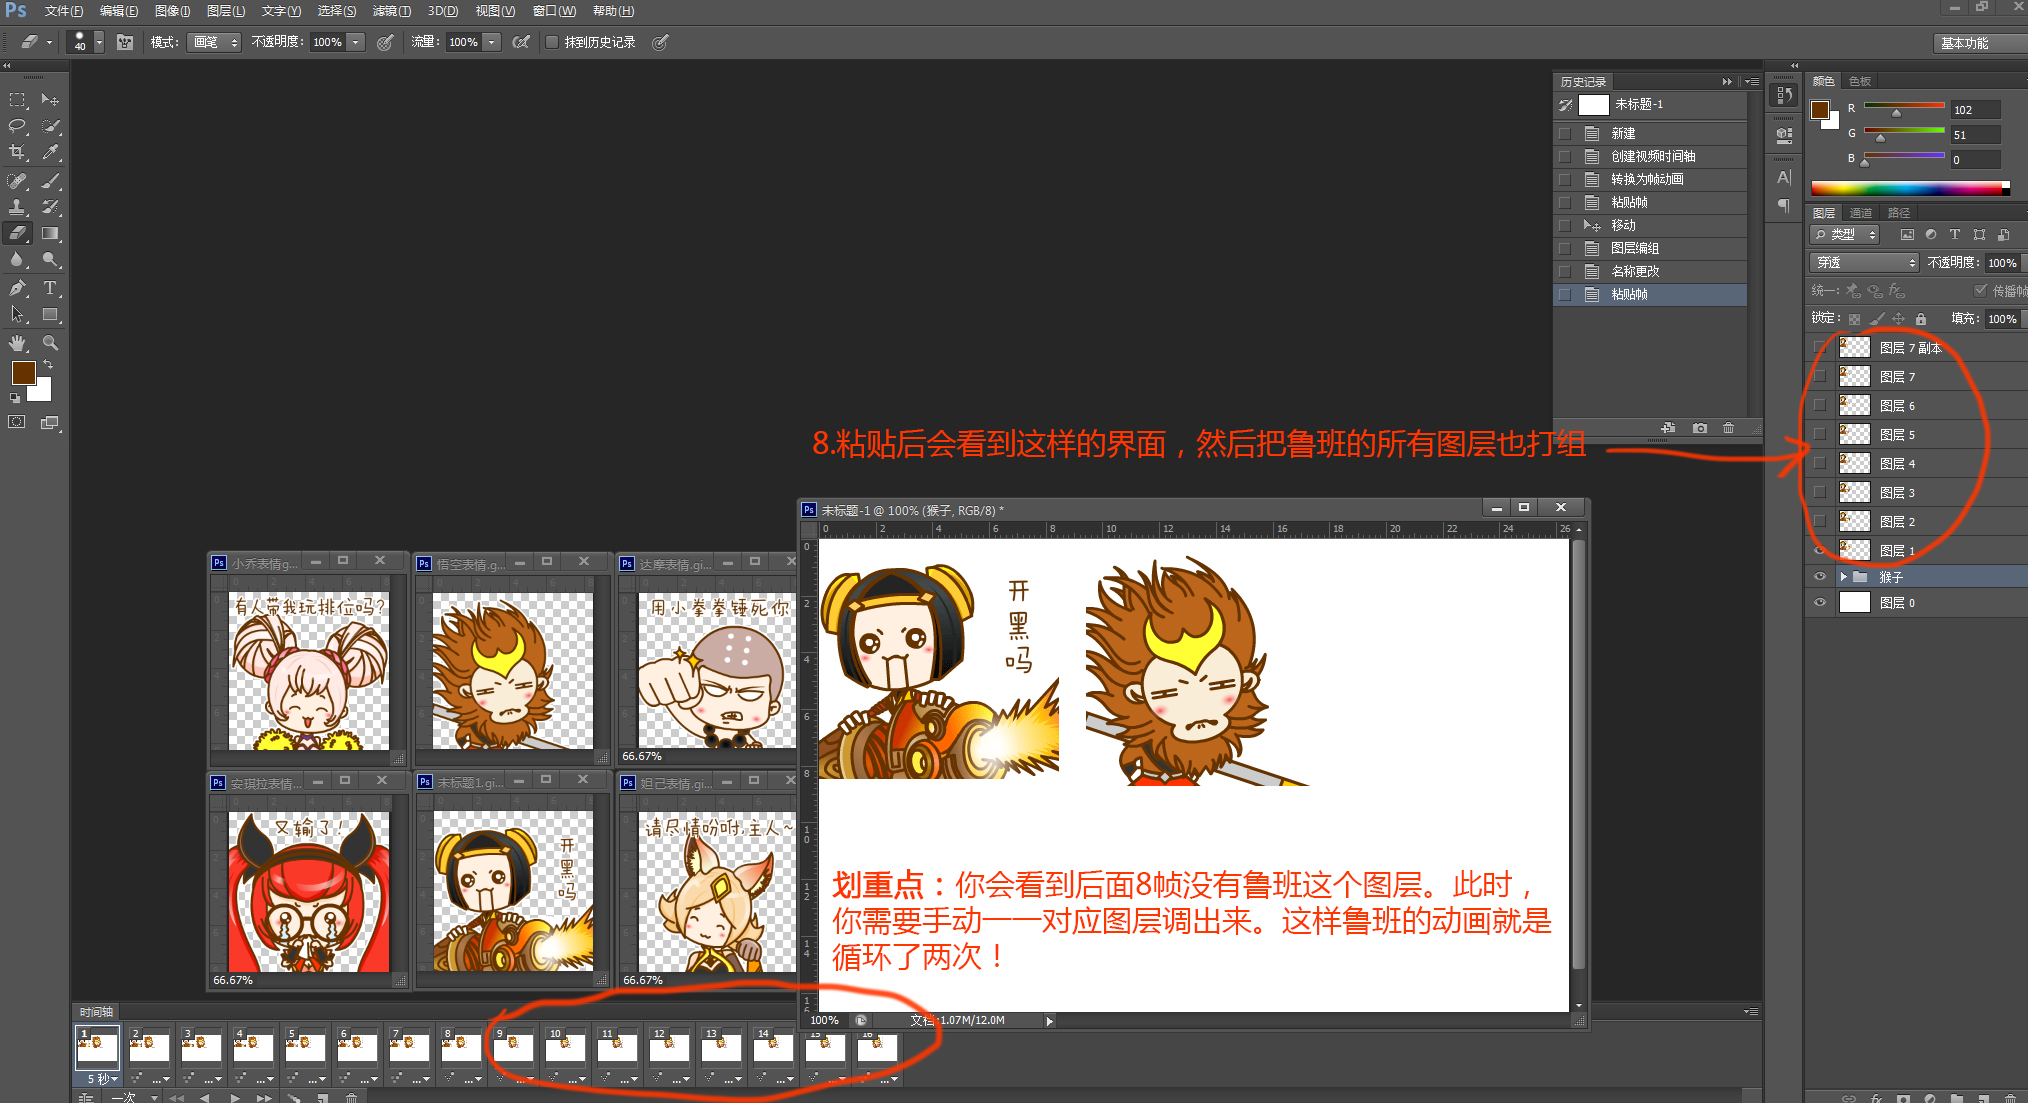Open the 滤镜 menu
This screenshot has height=1103, width=2028.
pyautogui.click(x=391, y=11)
